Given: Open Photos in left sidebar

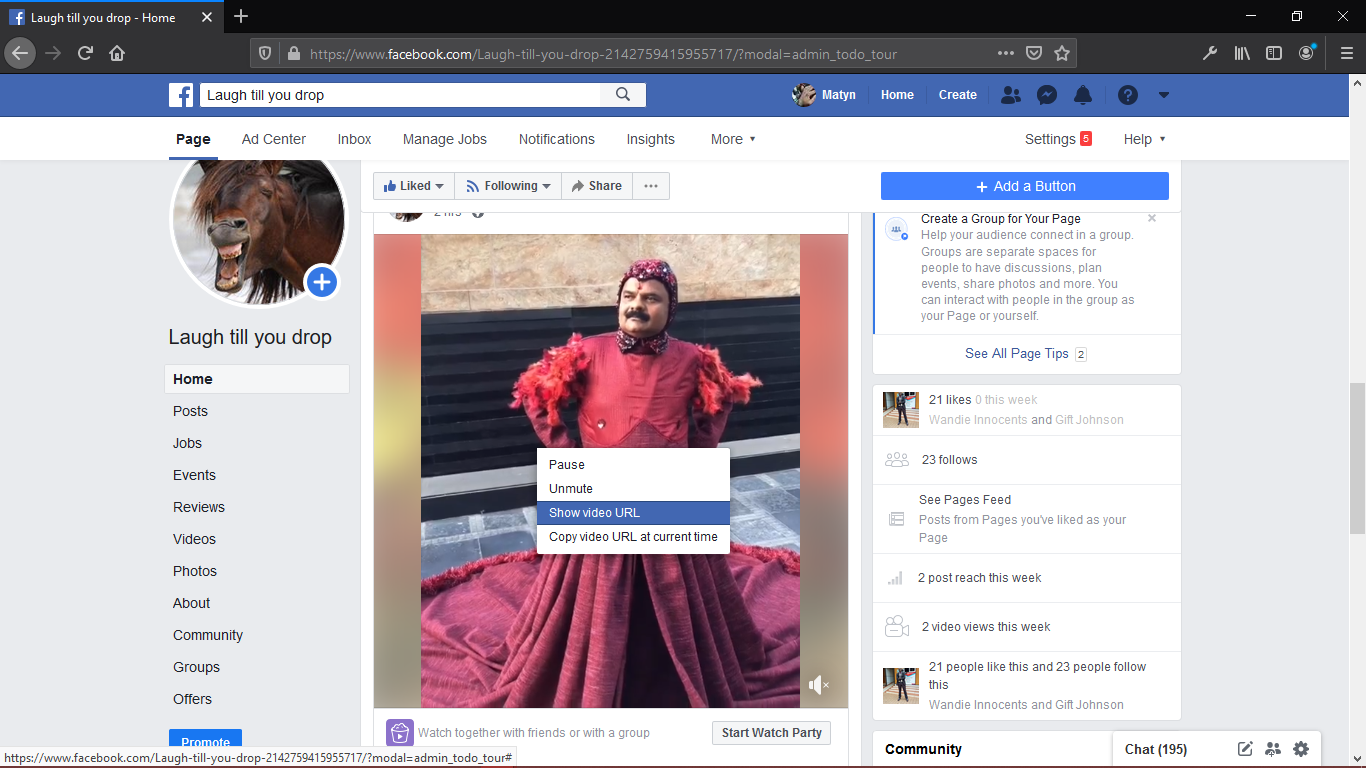Looking at the screenshot, I should click(x=195, y=571).
